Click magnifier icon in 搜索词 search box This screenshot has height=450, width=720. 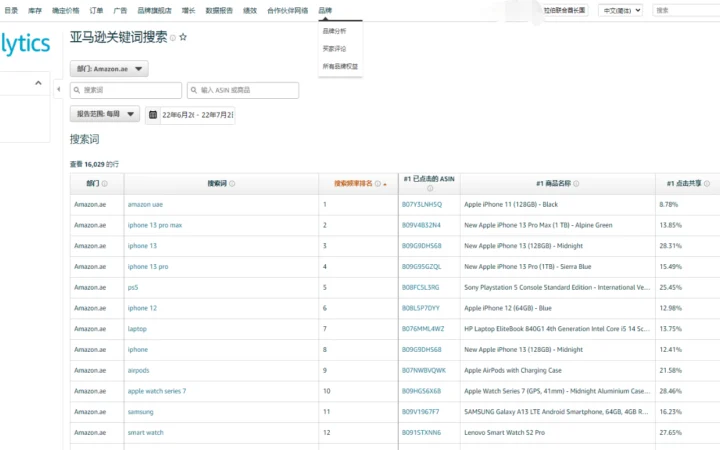pos(77,90)
